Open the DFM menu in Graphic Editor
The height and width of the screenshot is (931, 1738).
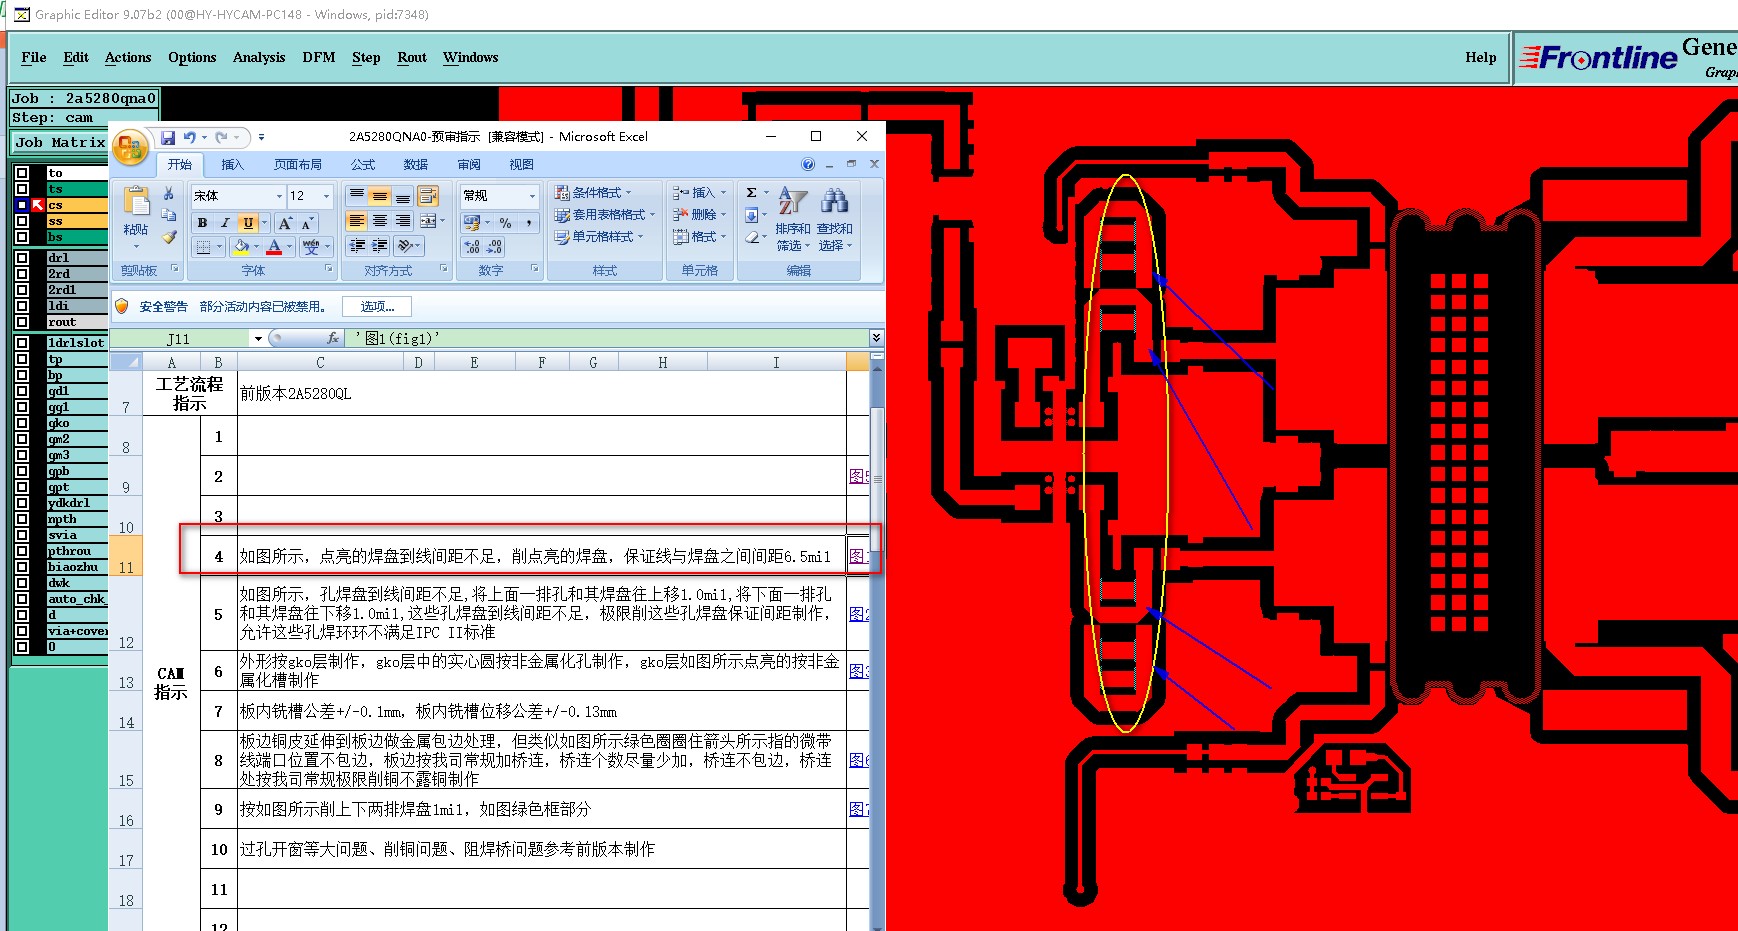coord(319,57)
